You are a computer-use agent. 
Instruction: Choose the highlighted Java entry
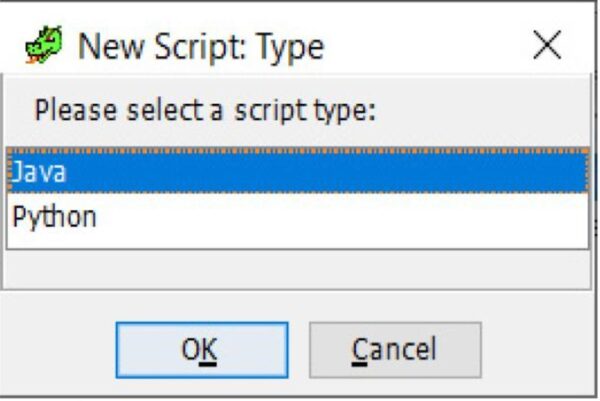point(298,171)
